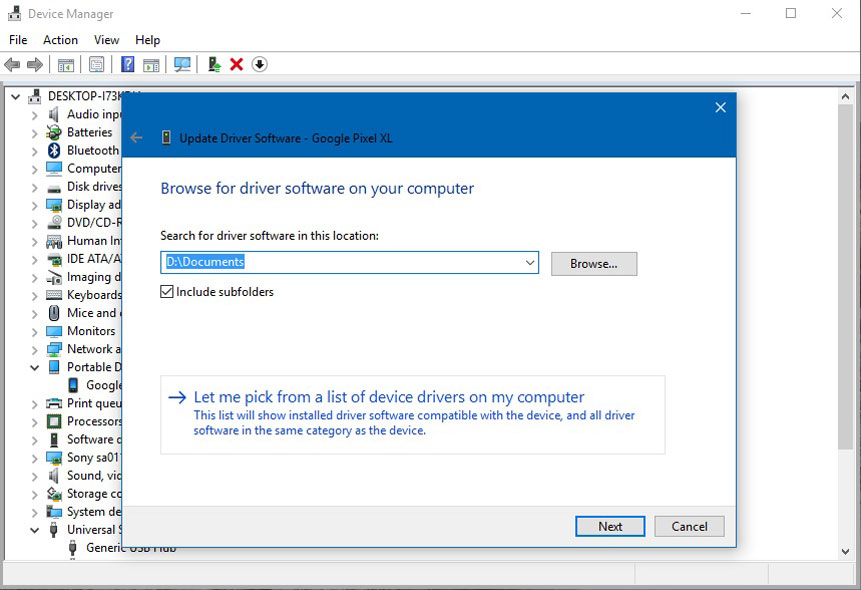This screenshot has height=590, width=861.
Task: Click the Next button
Action: pos(610,526)
